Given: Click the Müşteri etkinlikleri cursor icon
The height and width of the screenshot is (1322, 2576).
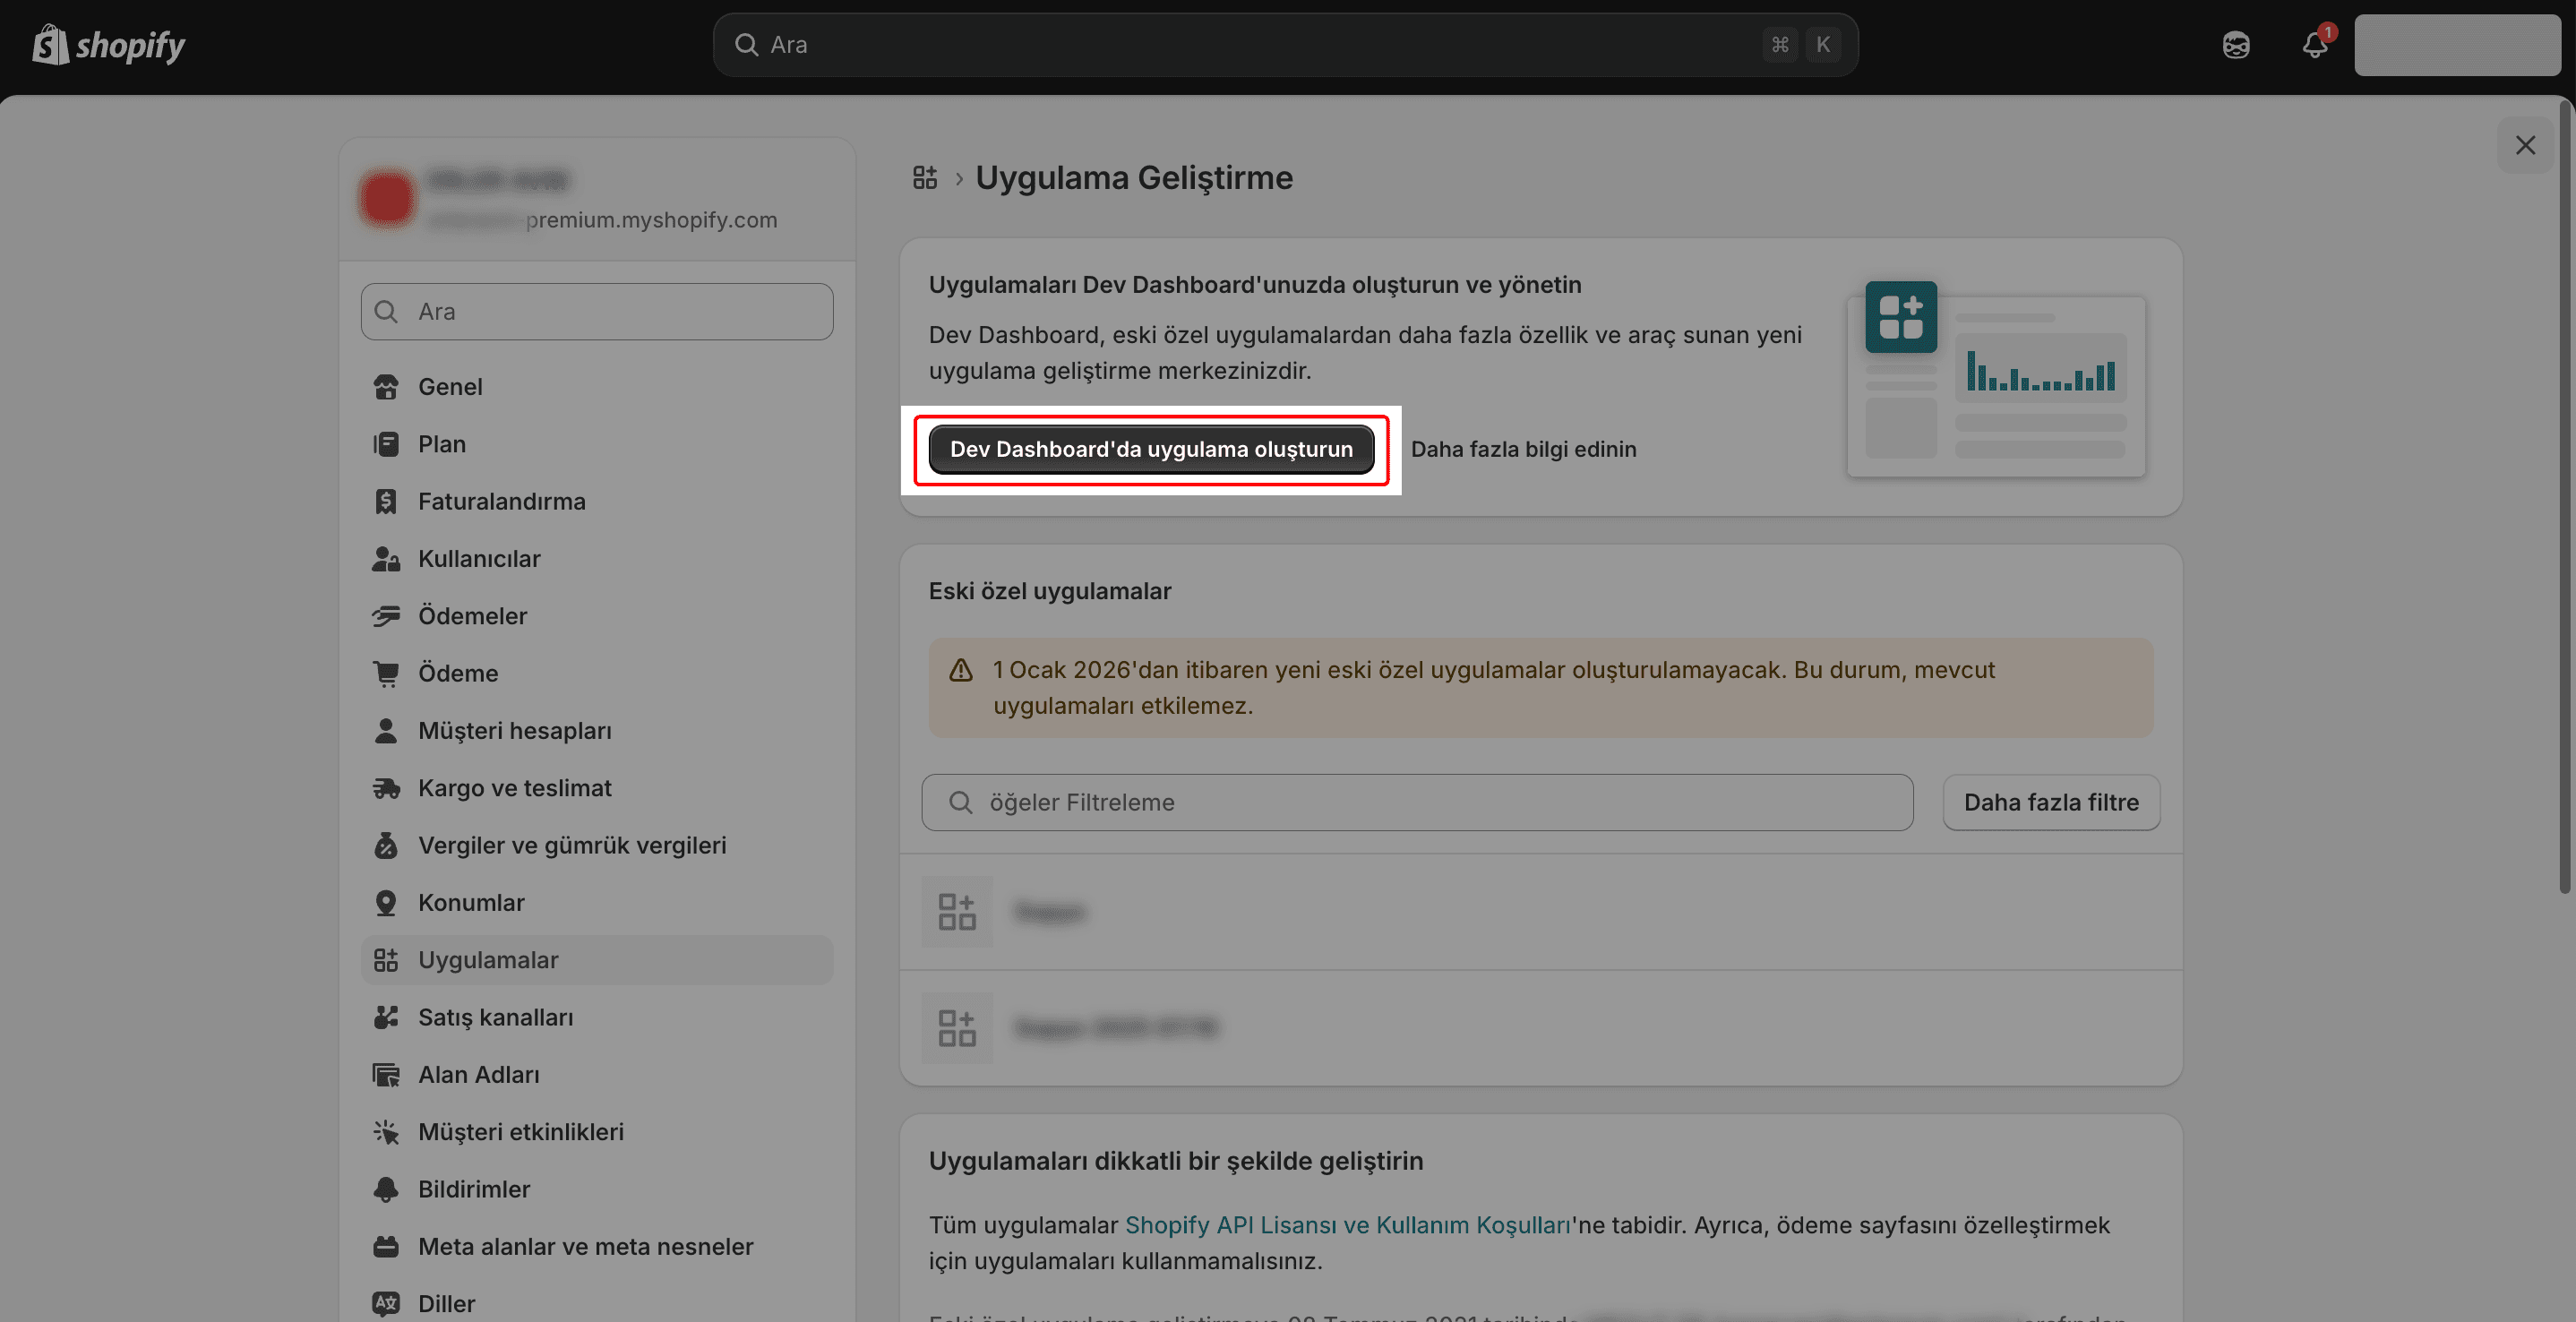Looking at the screenshot, I should pos(386,1132).
